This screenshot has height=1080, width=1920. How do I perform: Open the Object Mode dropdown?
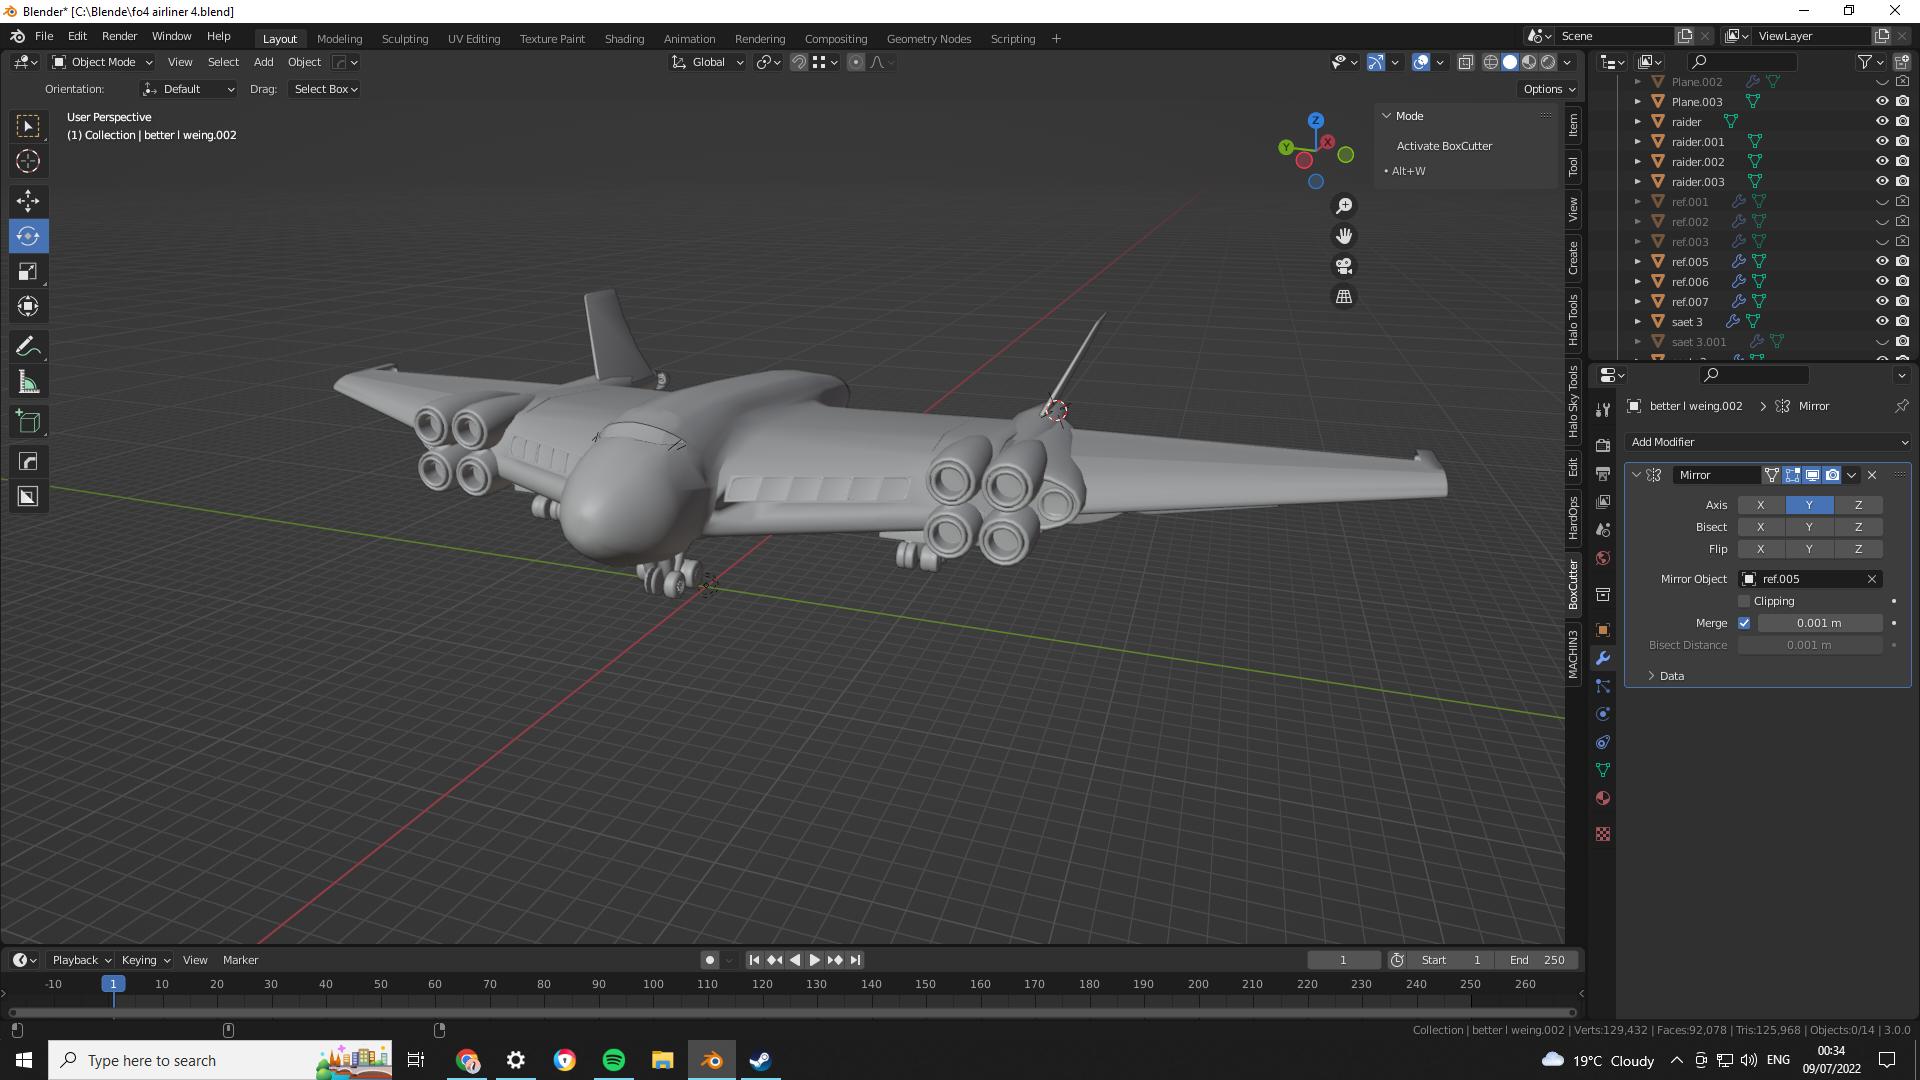coord(102,62)
